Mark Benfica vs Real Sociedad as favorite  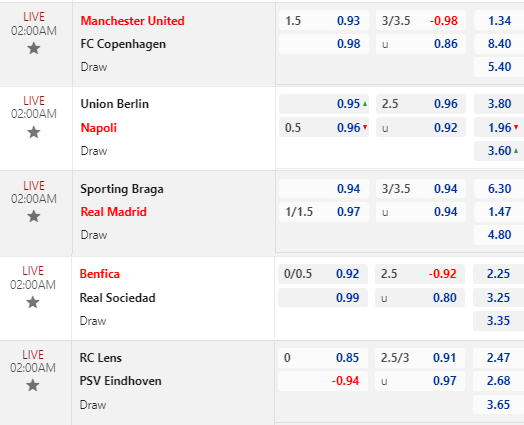coord(33,302)
